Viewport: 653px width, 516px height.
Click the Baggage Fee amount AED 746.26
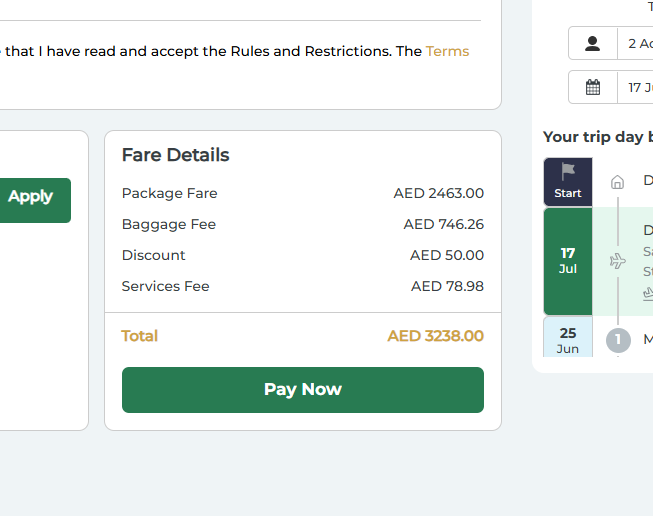(x=443, y=224)
